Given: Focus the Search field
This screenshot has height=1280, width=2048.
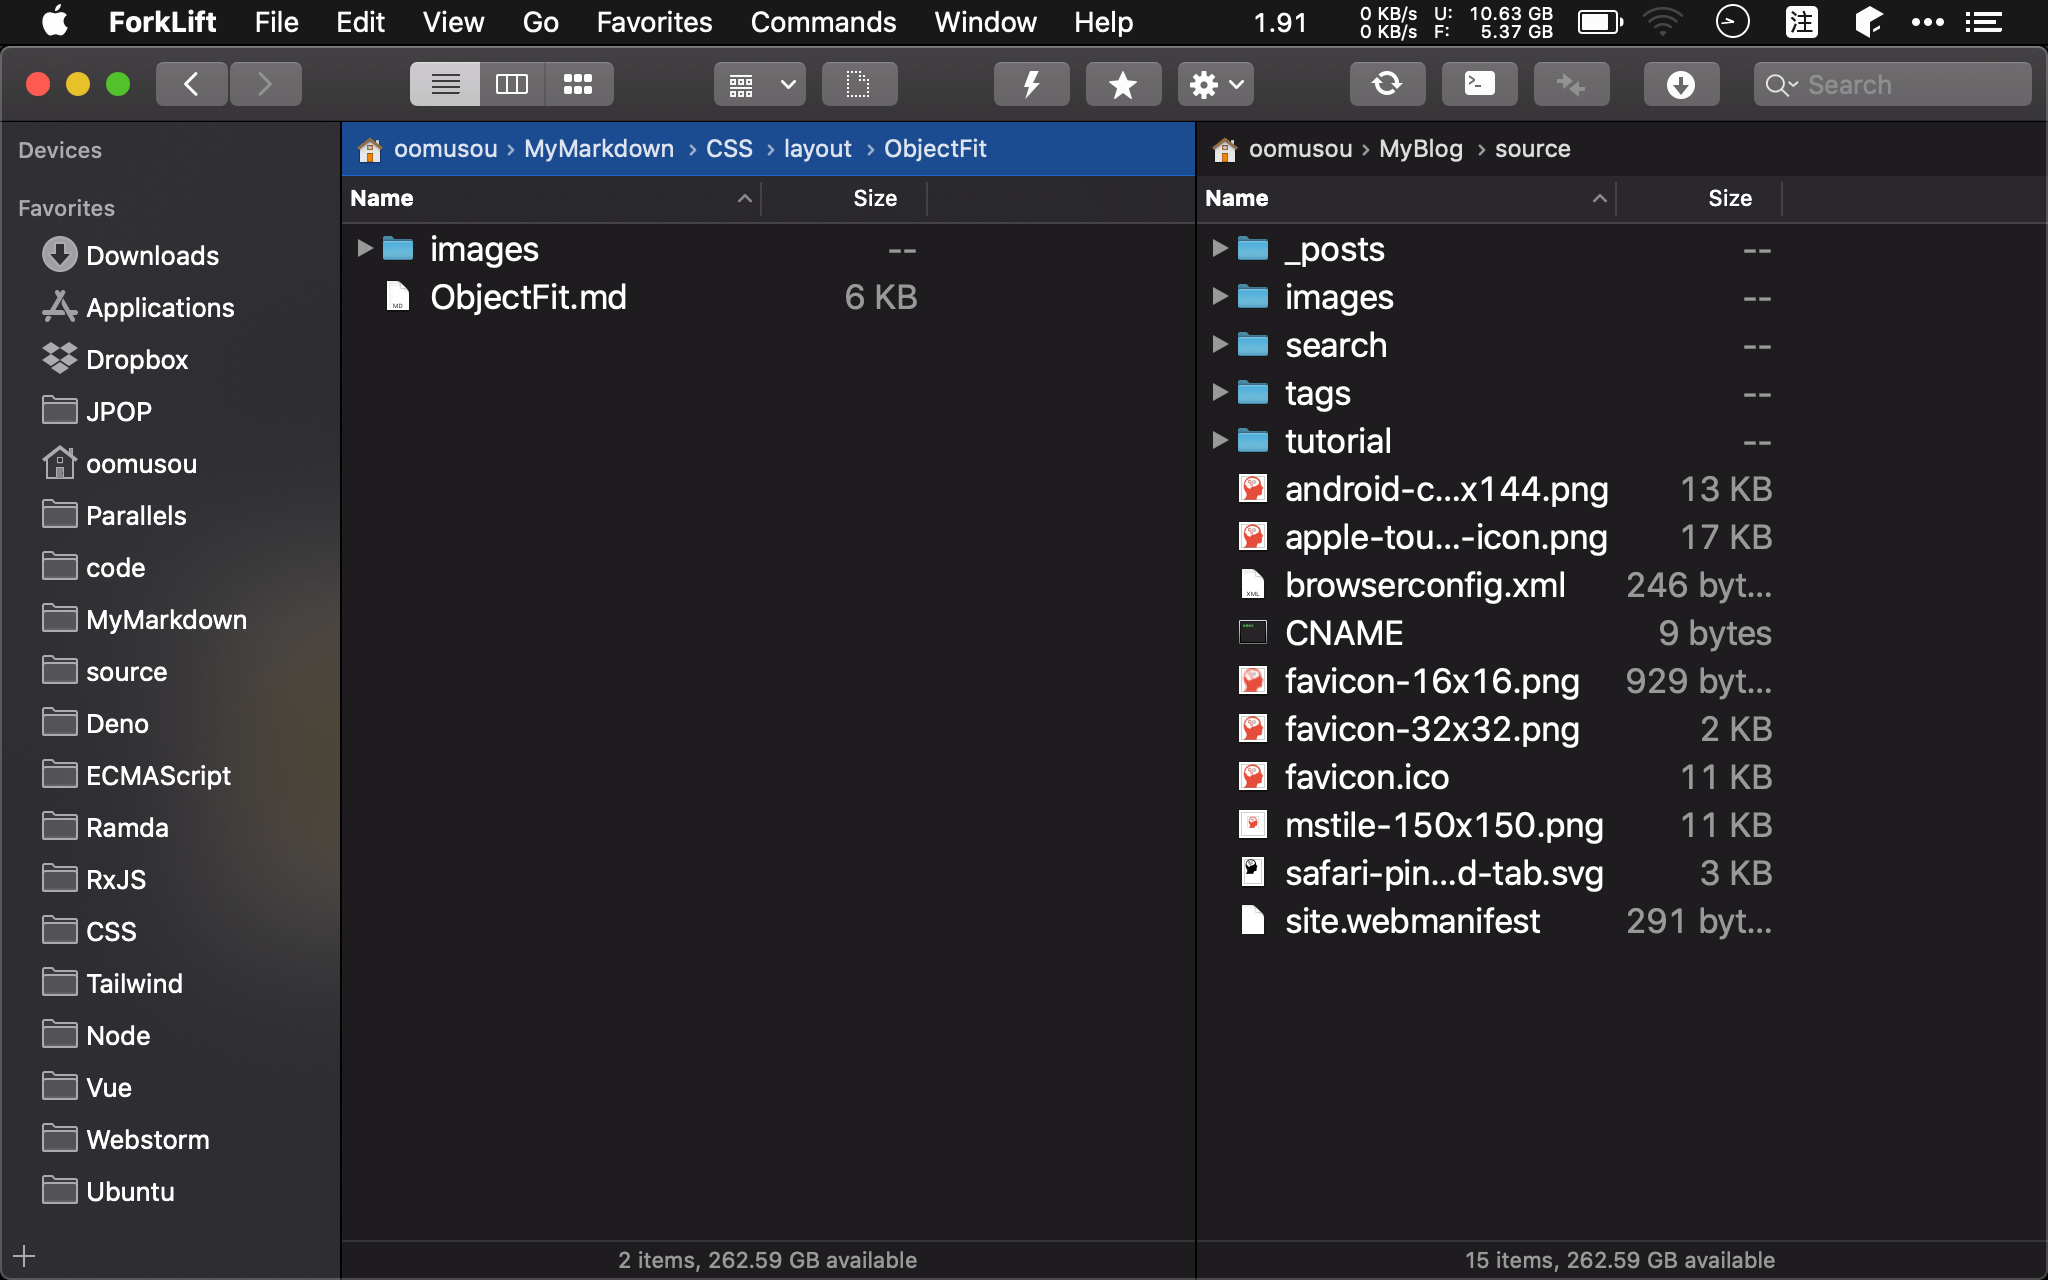Looking at the screenshot, I should [x=1892, y=84].
